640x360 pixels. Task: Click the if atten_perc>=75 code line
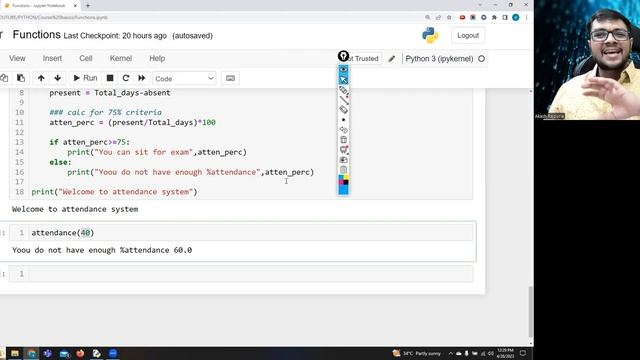[89, 142]
